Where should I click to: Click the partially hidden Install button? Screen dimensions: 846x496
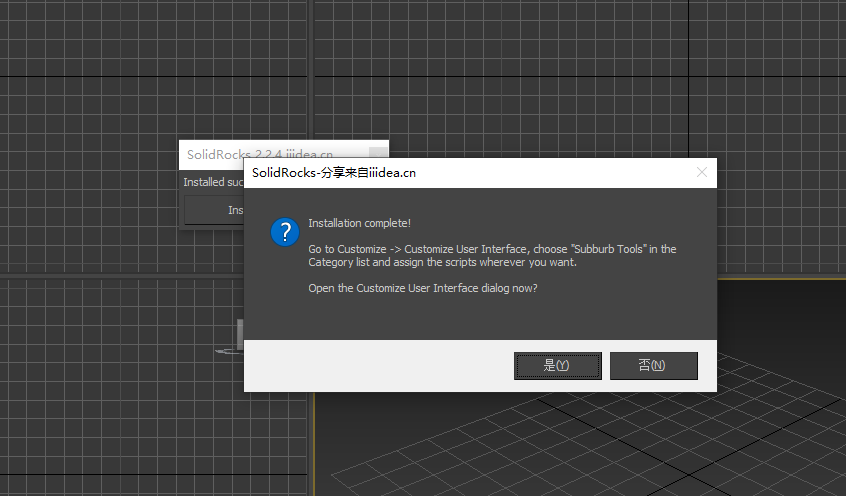coord(214,210)
